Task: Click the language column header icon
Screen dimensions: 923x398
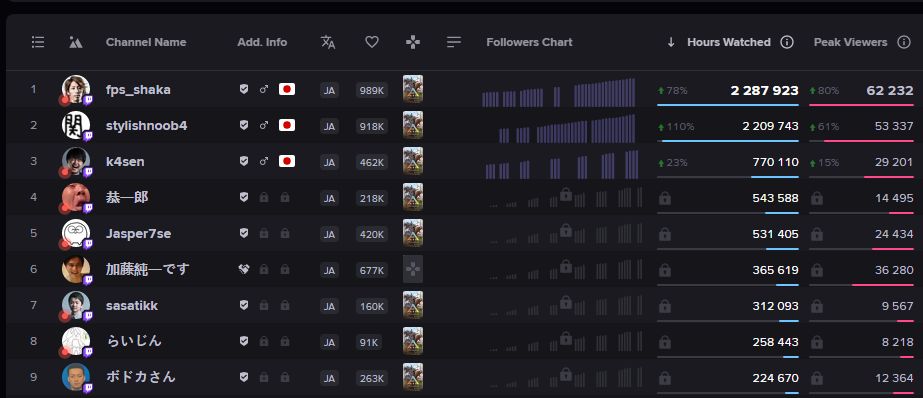Action: pyautogui.click(x=328, y=42)
